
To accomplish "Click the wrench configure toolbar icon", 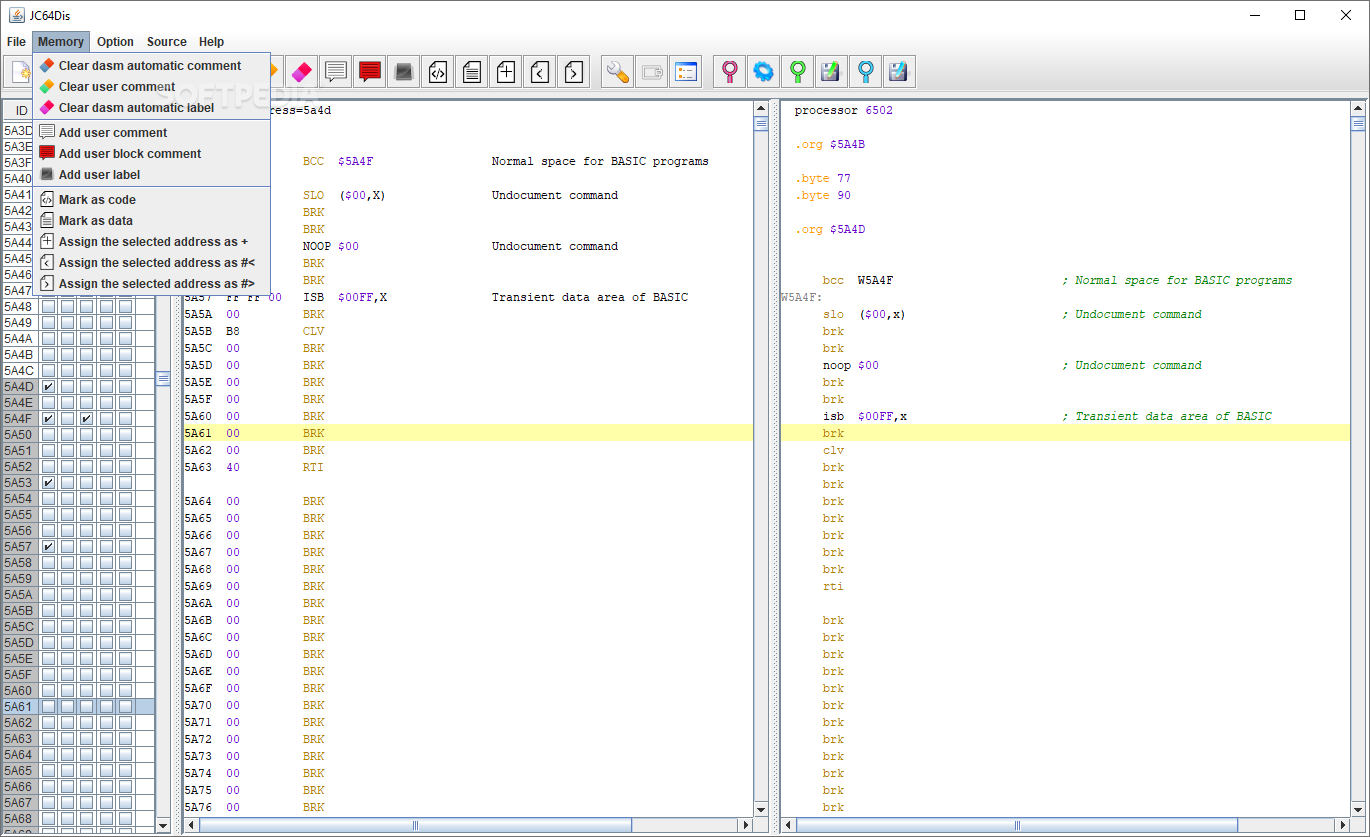I will click(x=618, y=72).
